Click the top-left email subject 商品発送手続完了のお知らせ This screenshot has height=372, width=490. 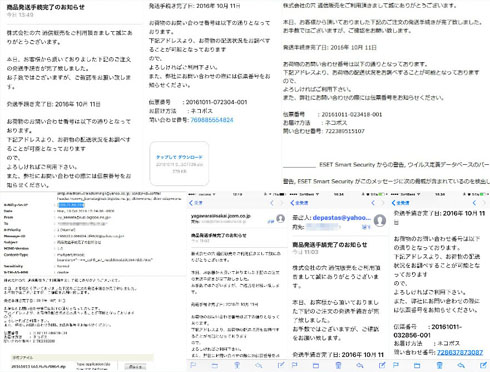point(46,7)
